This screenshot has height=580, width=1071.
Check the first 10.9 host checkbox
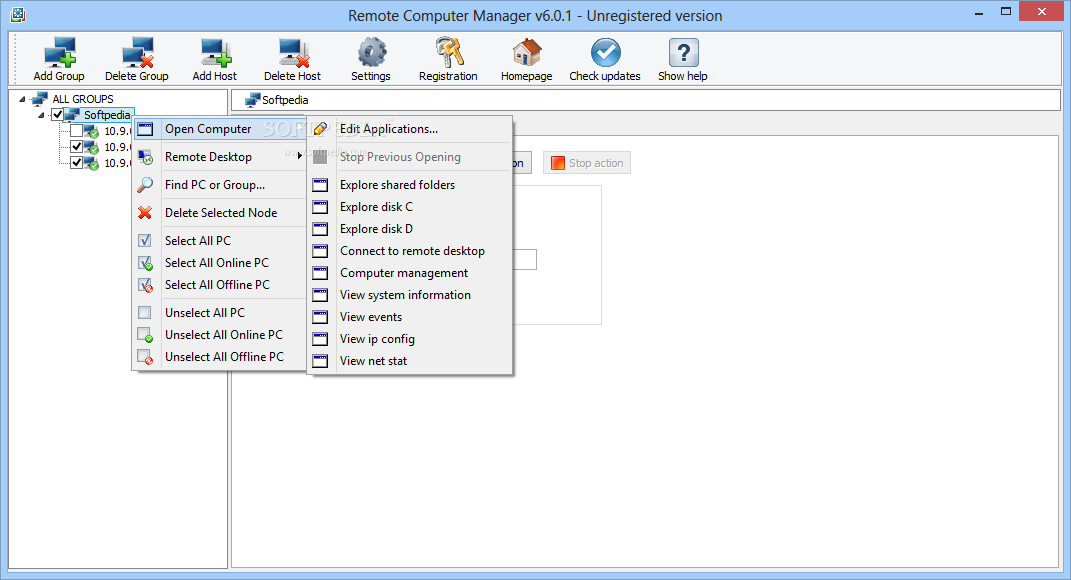click(76, 130)
